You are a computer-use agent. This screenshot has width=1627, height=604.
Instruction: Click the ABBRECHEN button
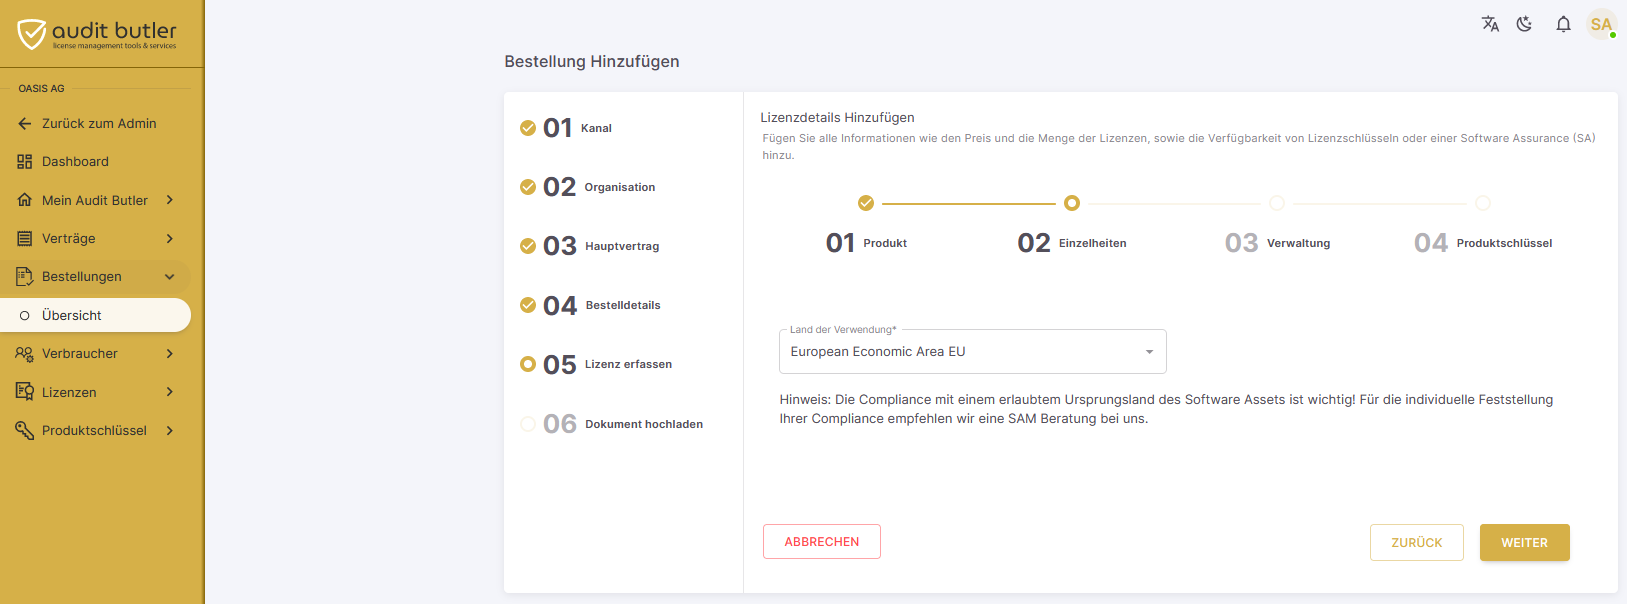822,542
